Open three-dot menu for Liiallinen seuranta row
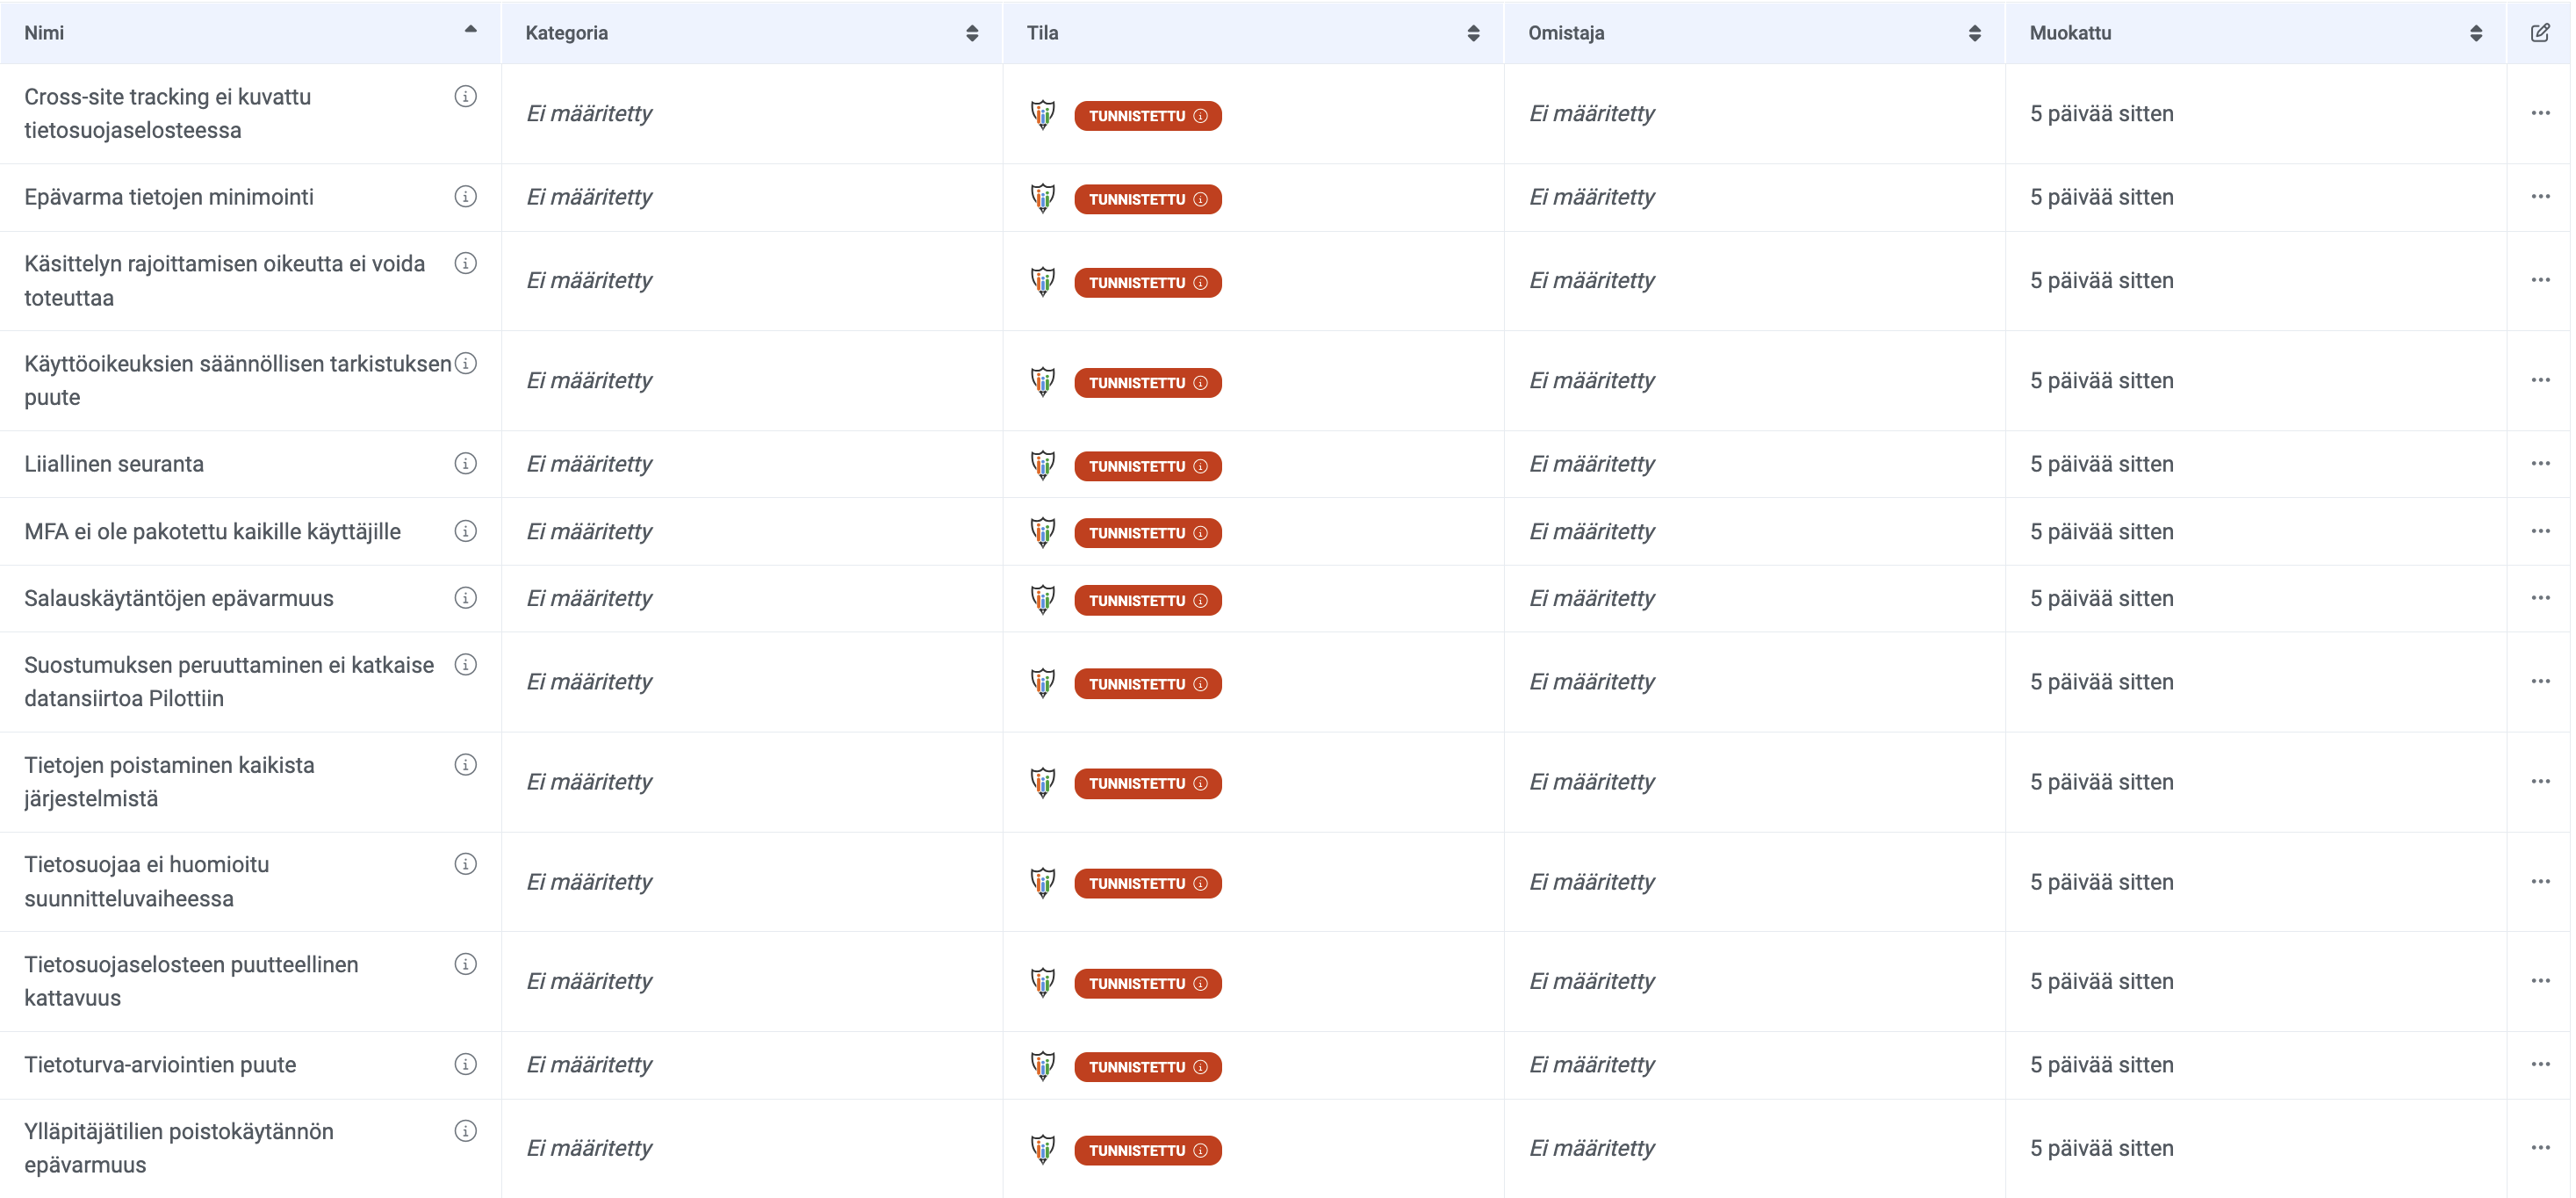The height and width of the screenshot is (1198, 2576). 2540,463
